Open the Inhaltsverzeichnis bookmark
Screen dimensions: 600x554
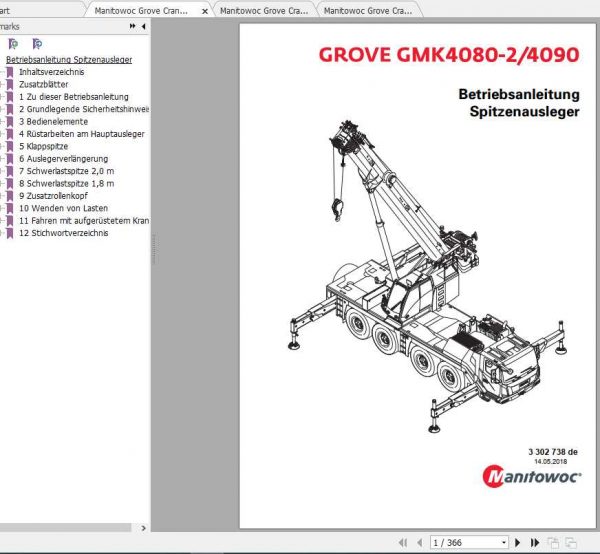(51, 72)
